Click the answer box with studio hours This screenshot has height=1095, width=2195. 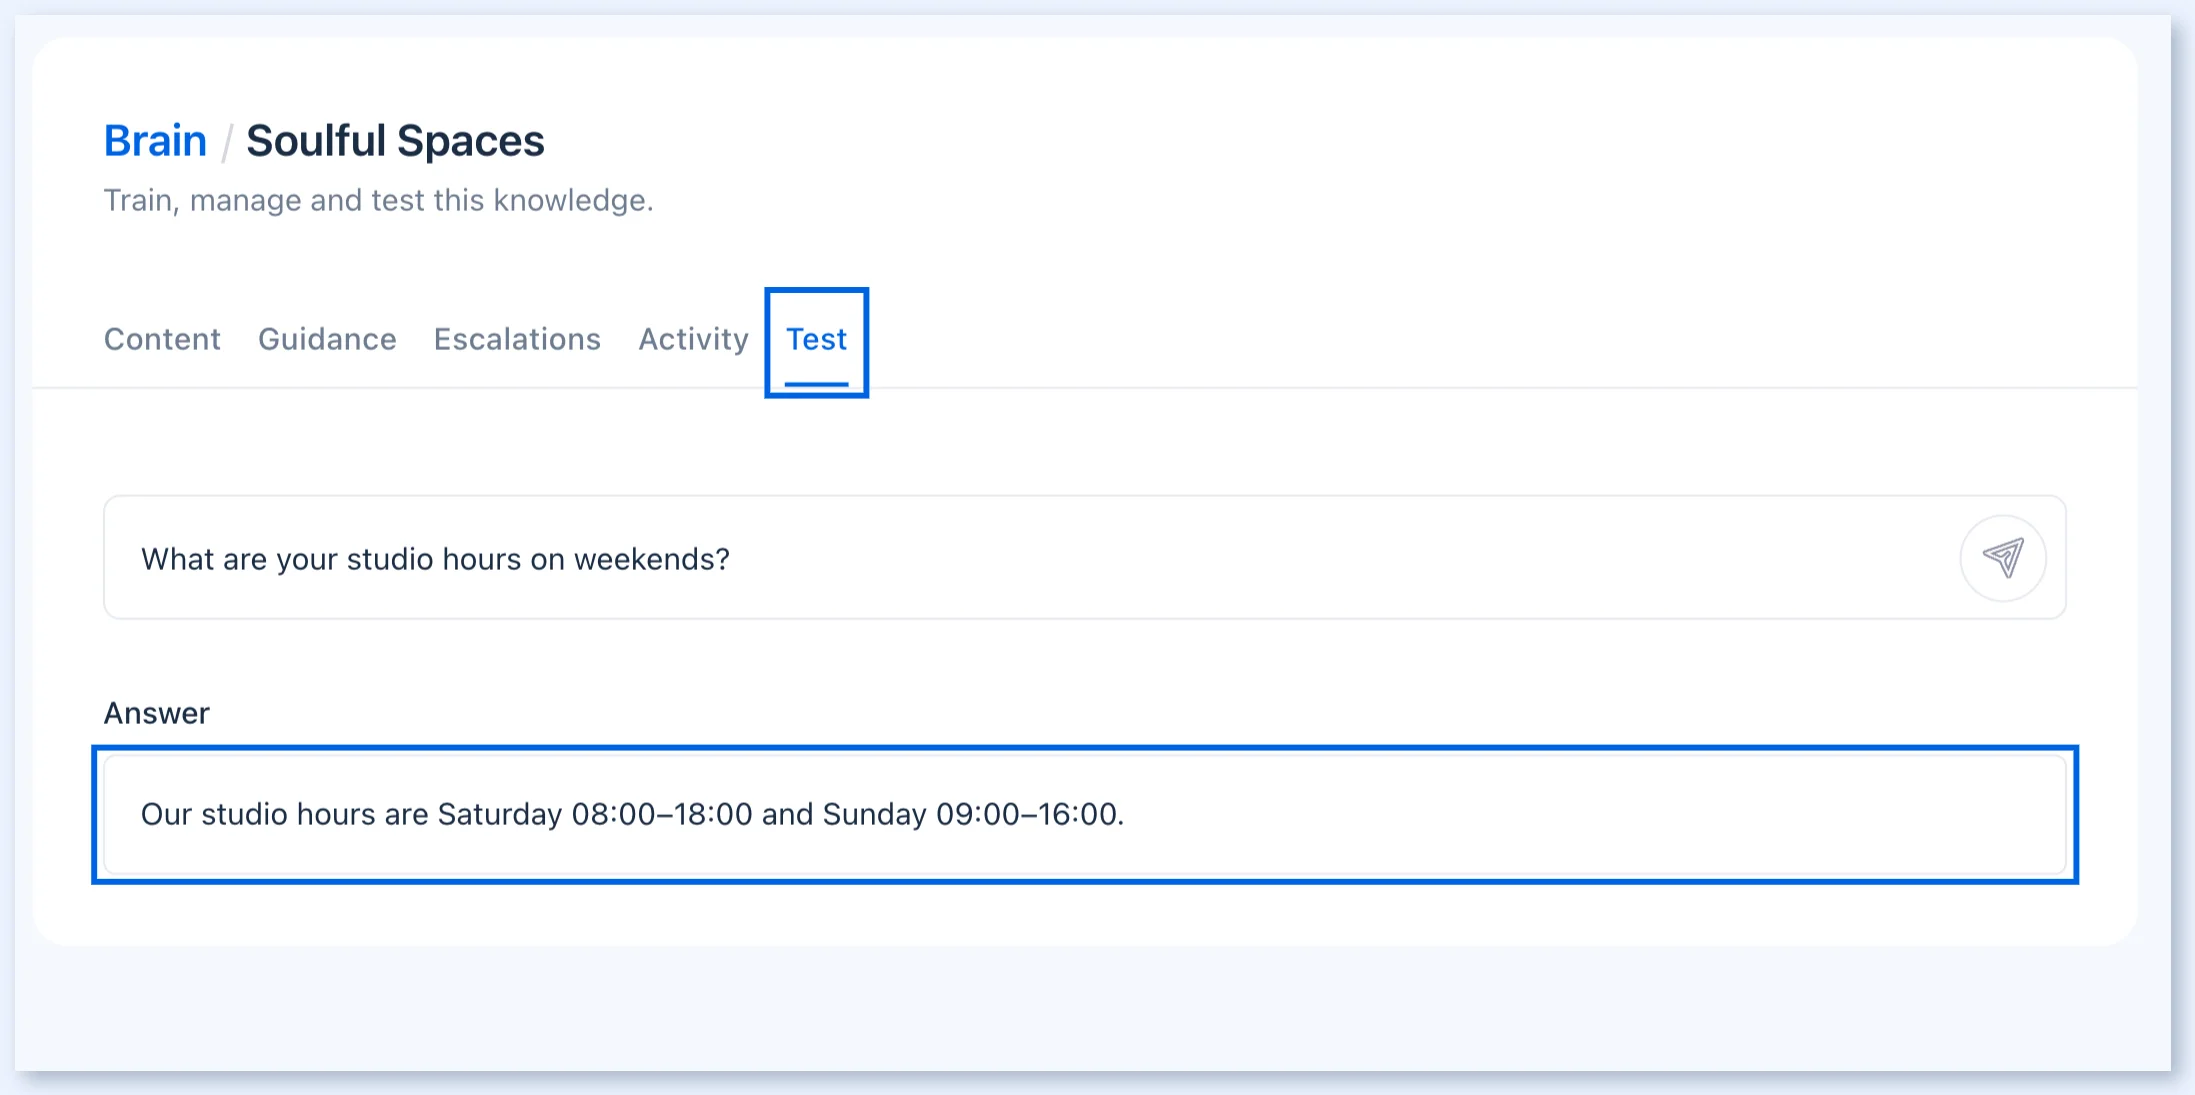[x=1085, y=814]
